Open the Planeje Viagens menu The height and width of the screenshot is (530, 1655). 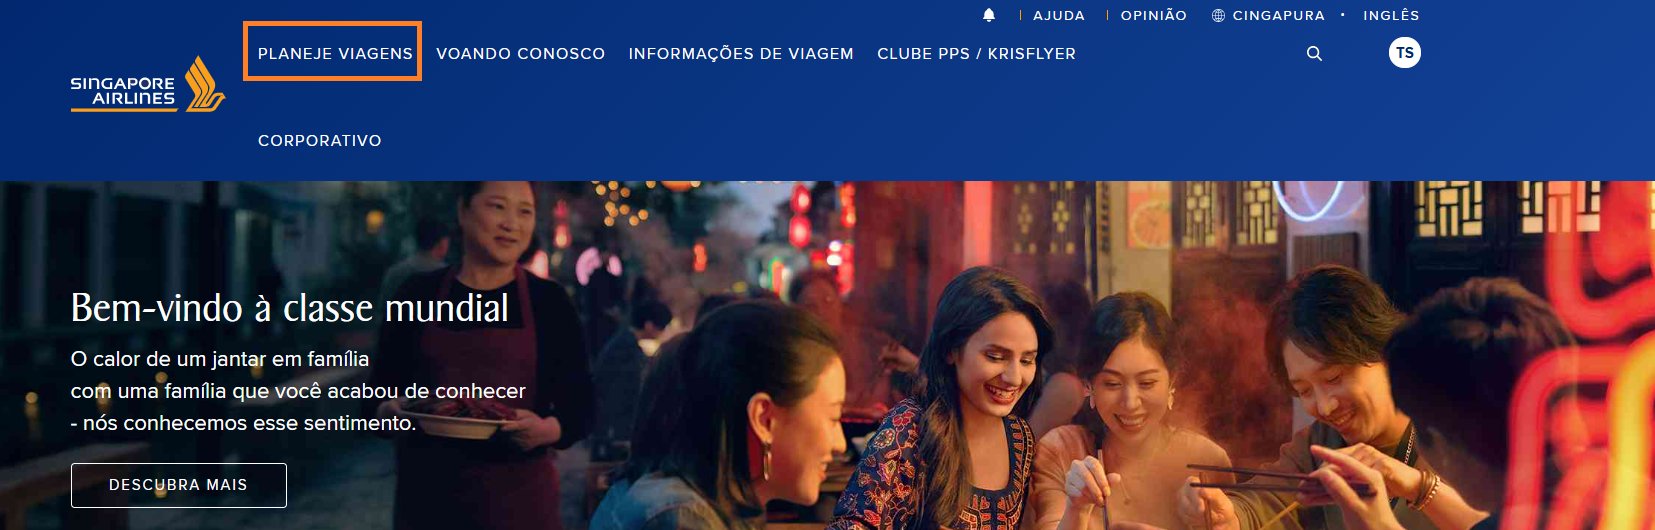point(335,54)
